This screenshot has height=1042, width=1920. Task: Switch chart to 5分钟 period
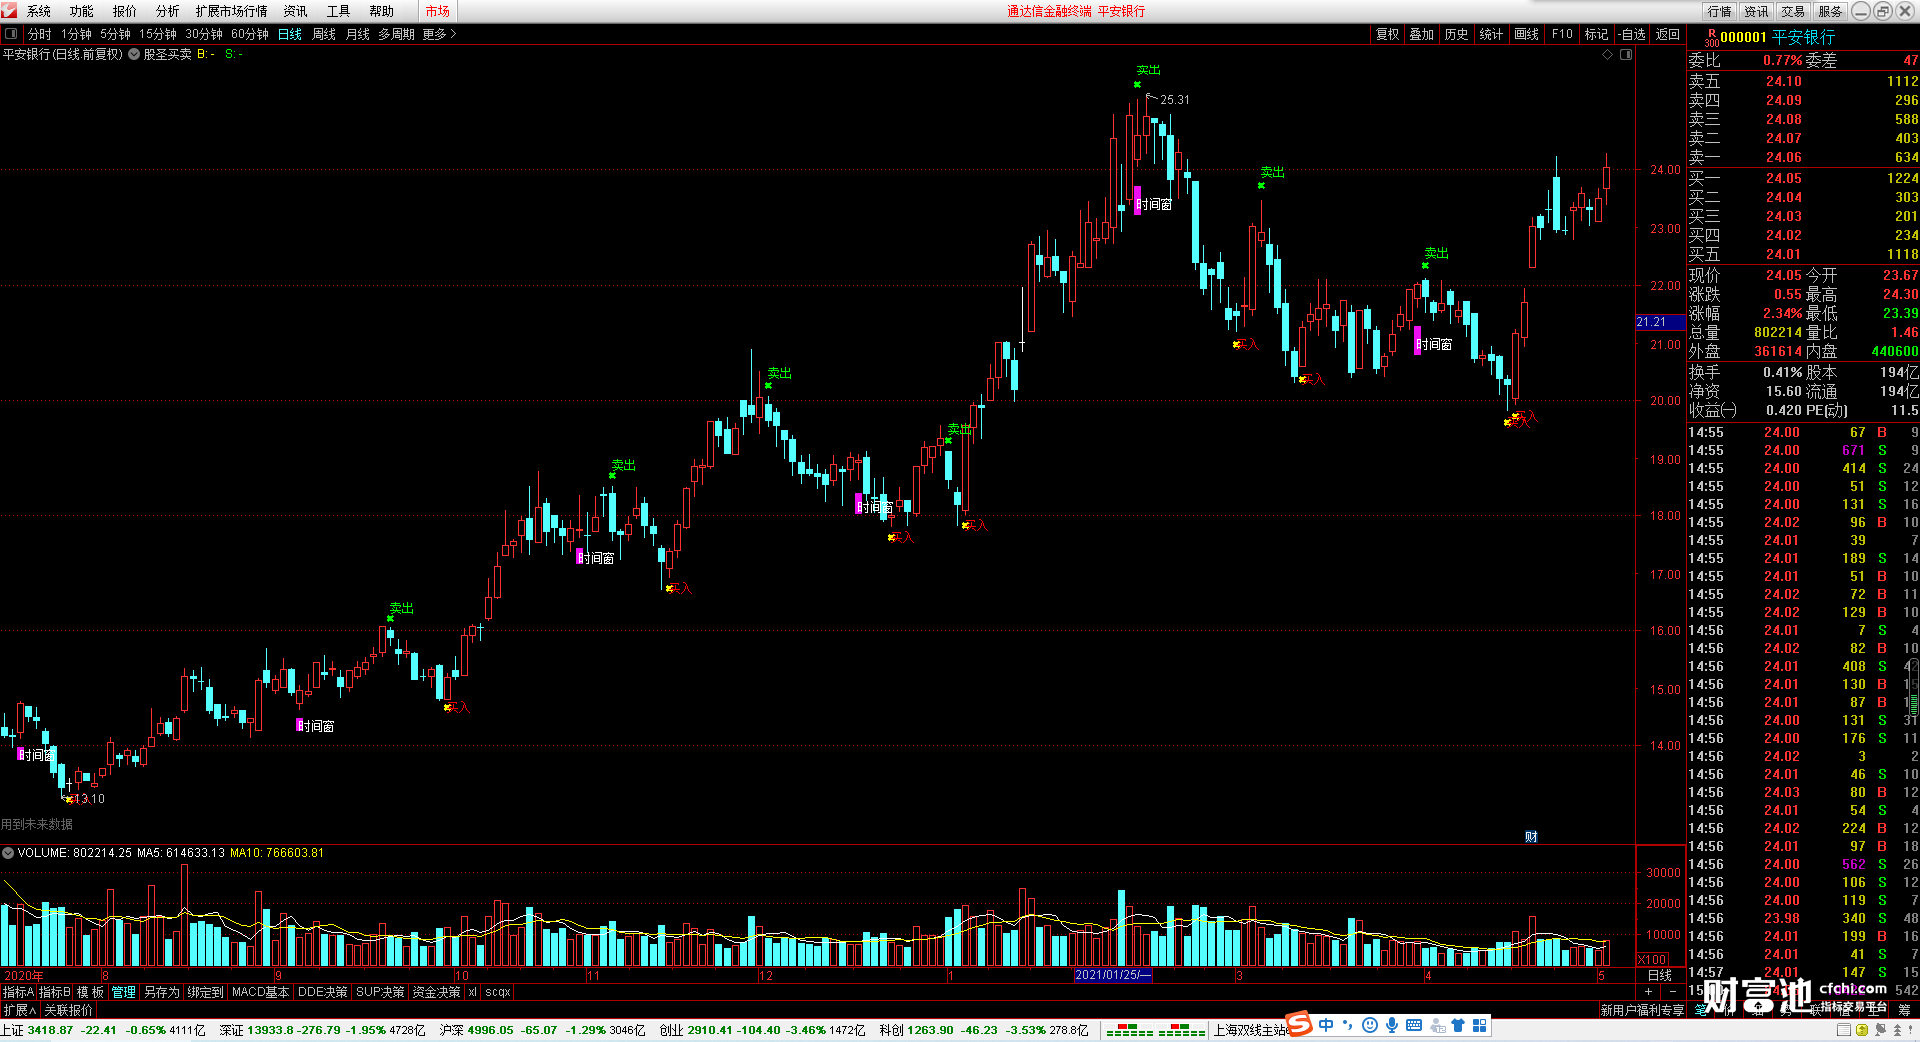coord(115,34)
